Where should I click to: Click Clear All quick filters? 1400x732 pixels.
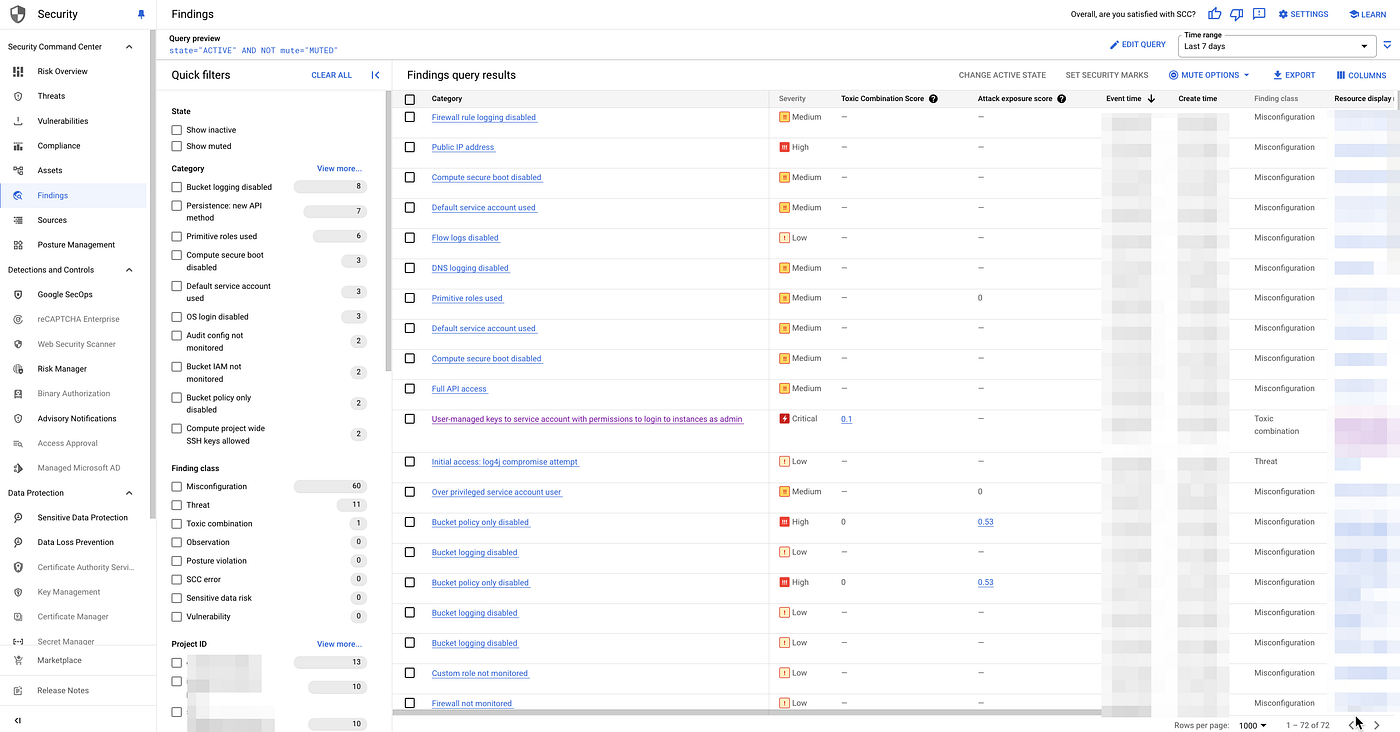coord(331,75)
